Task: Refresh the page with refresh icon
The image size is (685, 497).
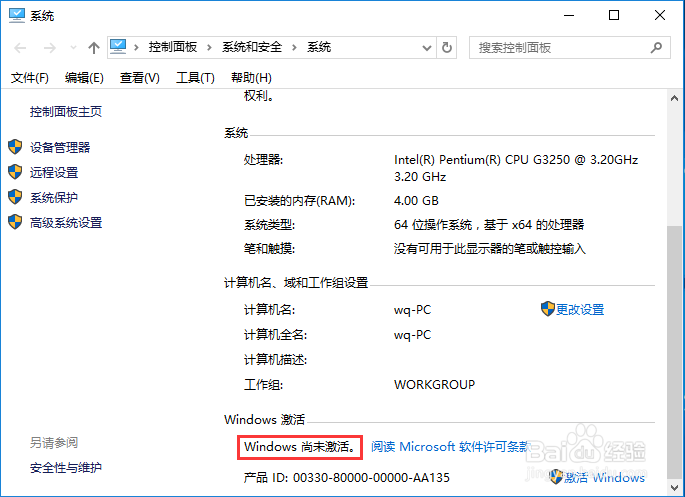Action: coord(446,47)
